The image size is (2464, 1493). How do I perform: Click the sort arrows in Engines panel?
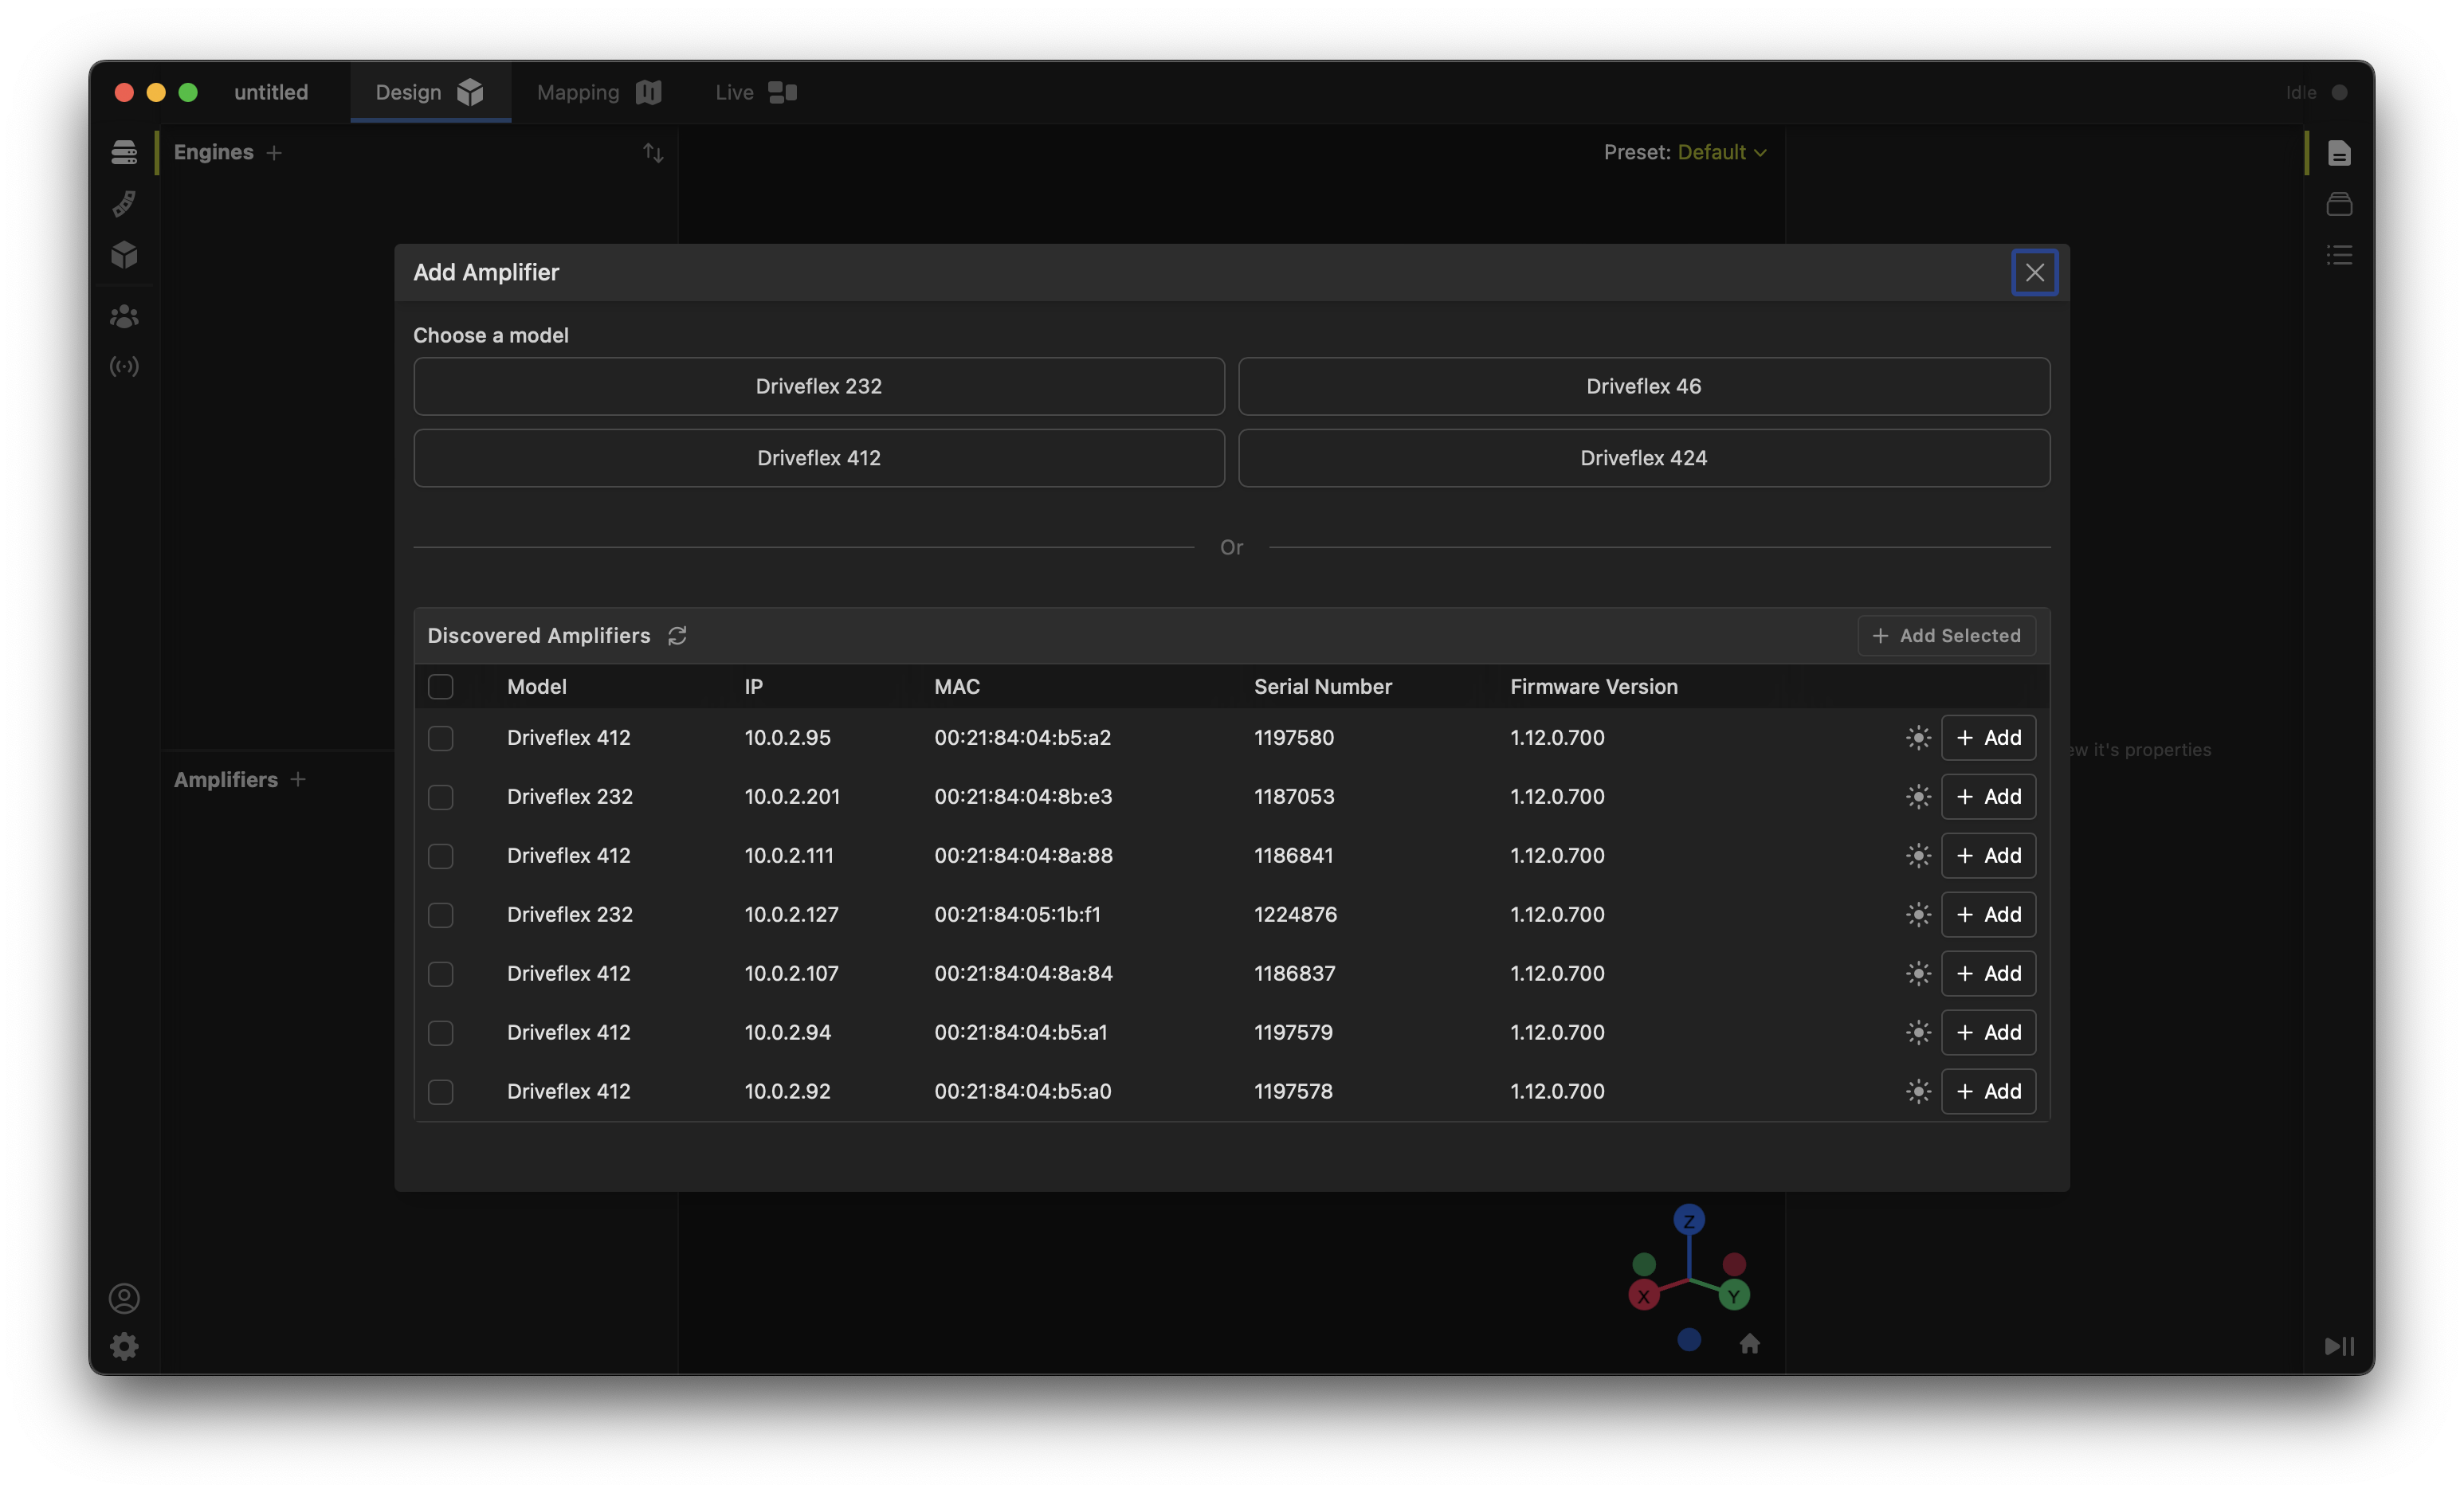(x=653, y=153)
